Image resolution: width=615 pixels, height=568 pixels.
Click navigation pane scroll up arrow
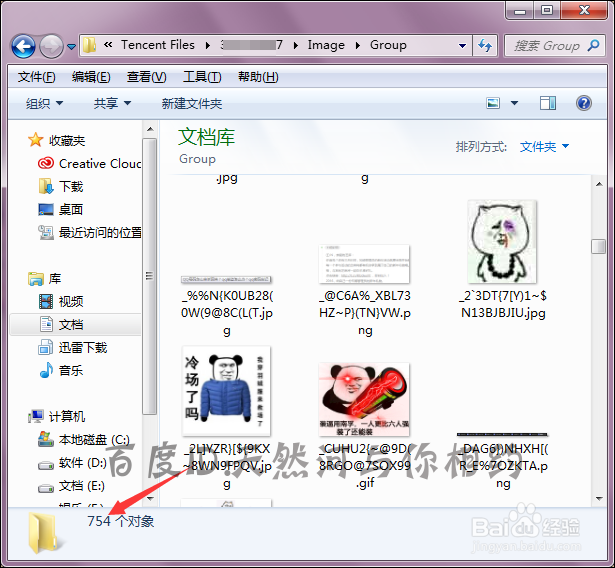[150, 129]
